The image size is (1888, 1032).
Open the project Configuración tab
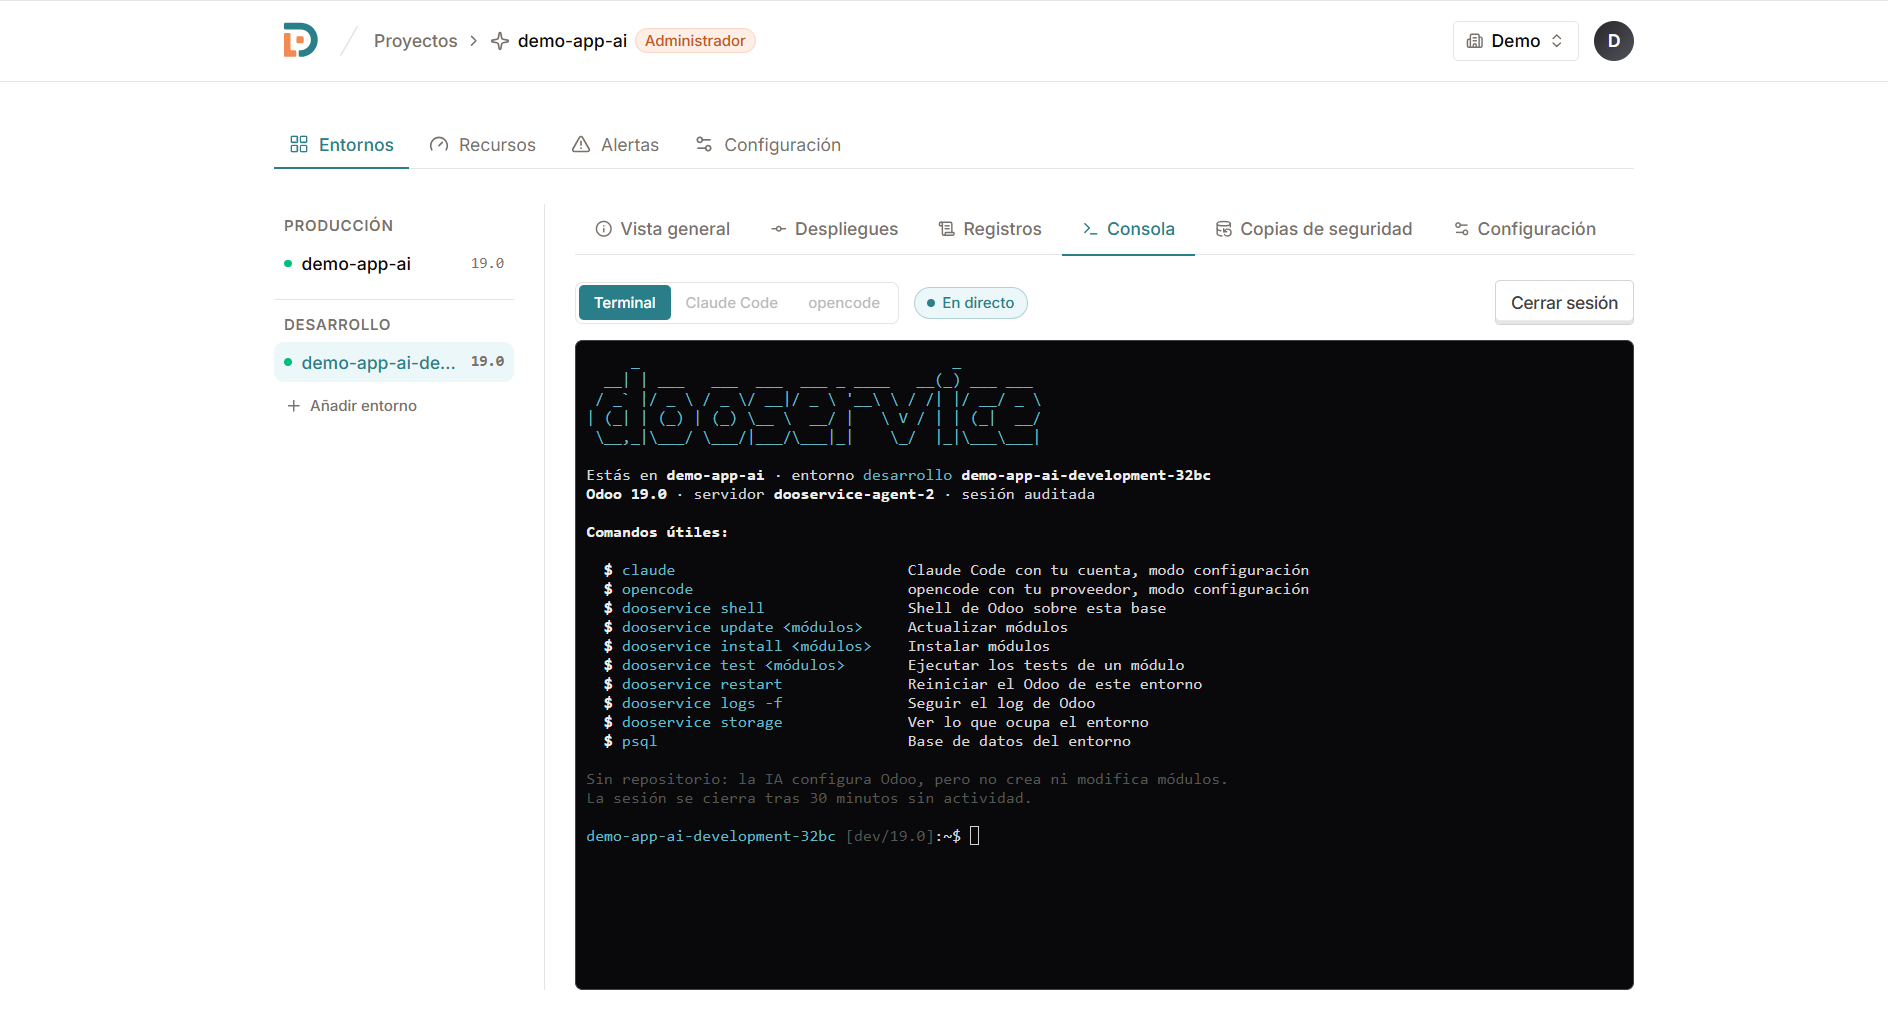[768, 145]
